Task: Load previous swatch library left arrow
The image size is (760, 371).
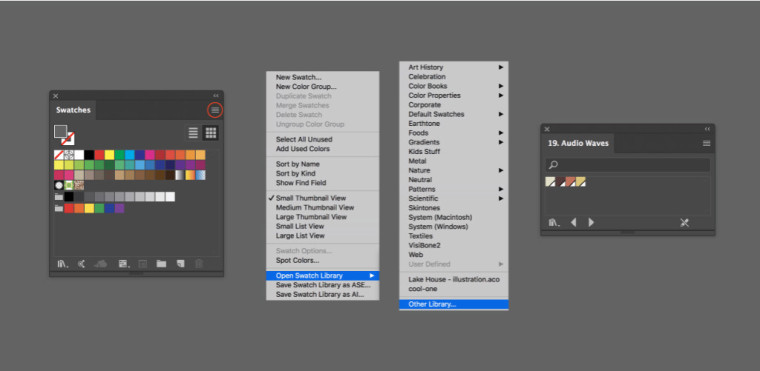Action: click(x=573, y=223)
